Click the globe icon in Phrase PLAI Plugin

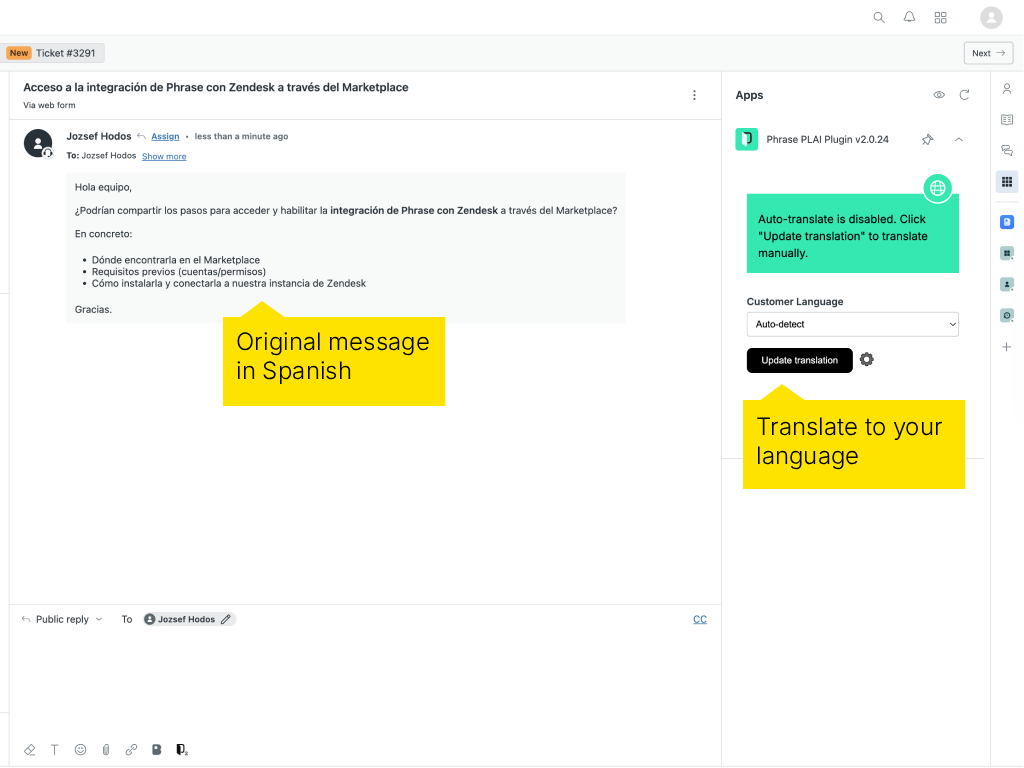click(x=937, y=187)
